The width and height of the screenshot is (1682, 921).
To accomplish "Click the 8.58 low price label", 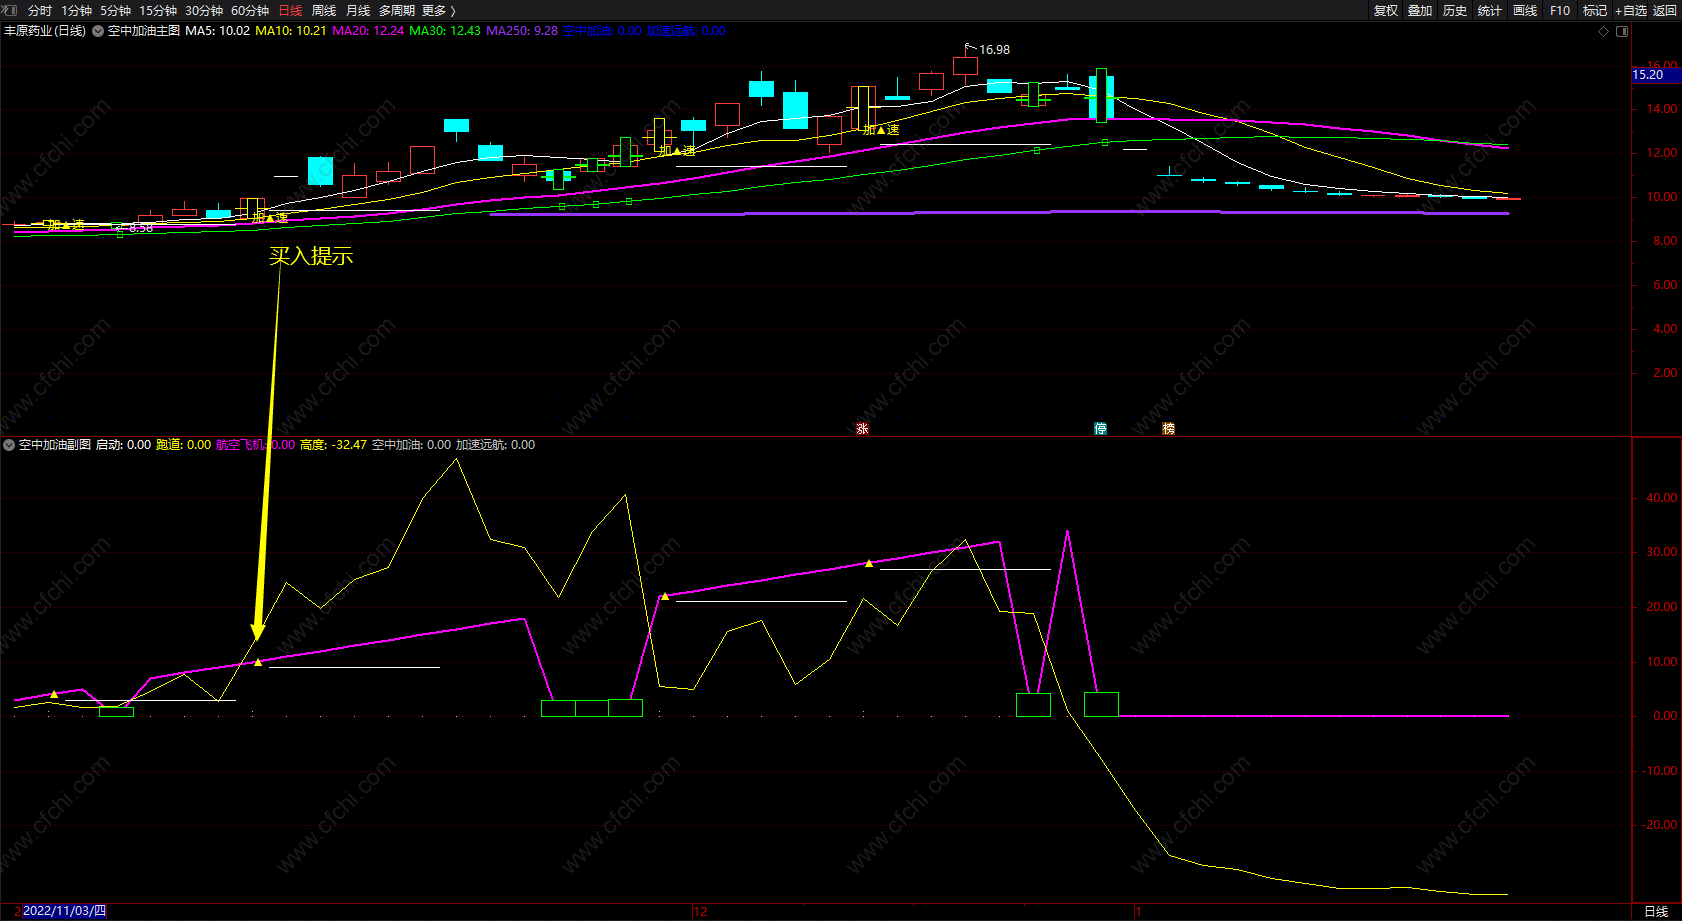I will 141,229.
